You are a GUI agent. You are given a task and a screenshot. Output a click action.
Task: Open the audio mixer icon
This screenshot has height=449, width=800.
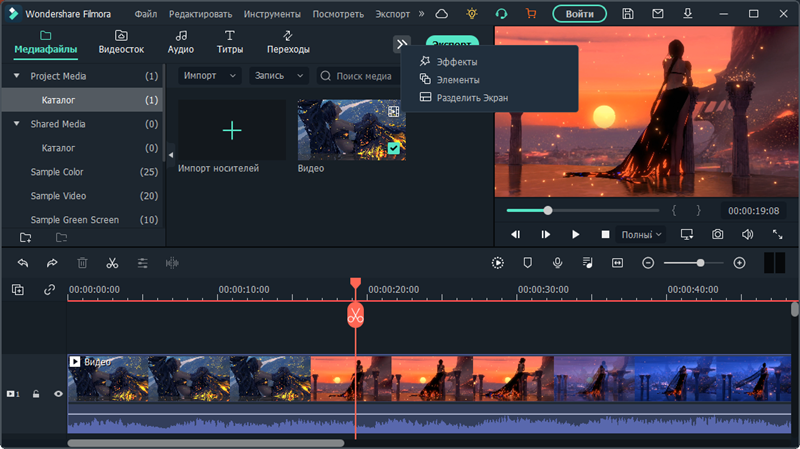coord(587,263)
